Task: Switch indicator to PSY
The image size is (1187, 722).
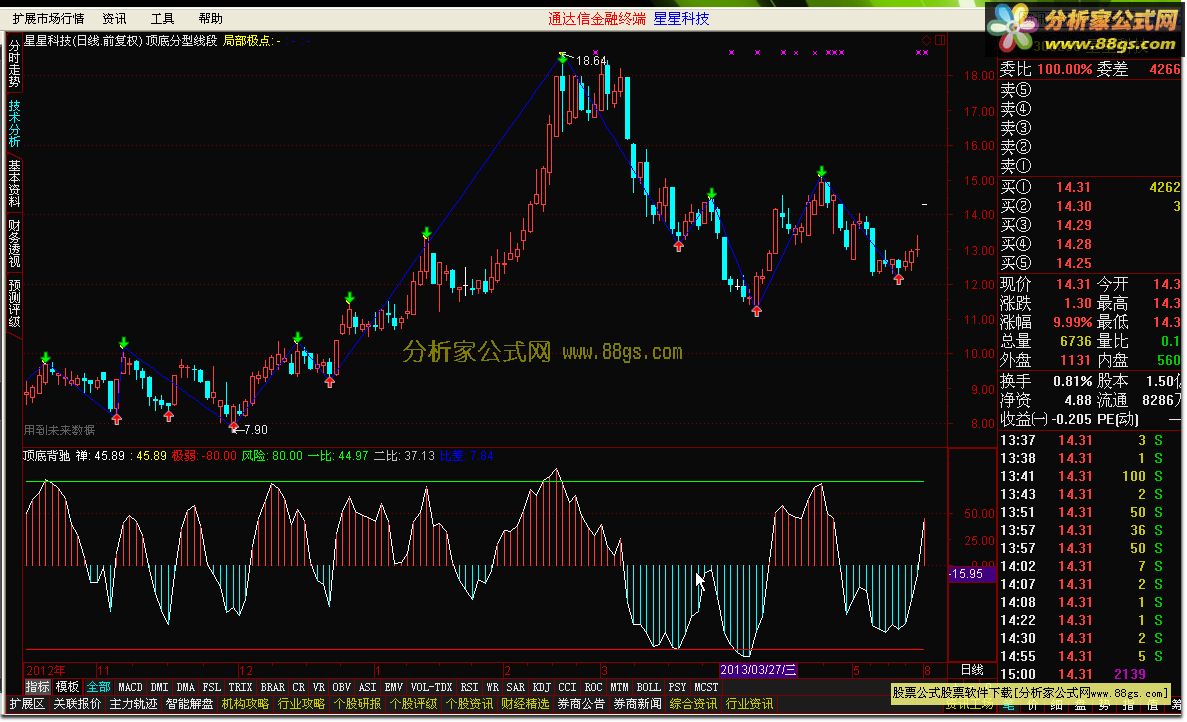Action: (678, 687)
